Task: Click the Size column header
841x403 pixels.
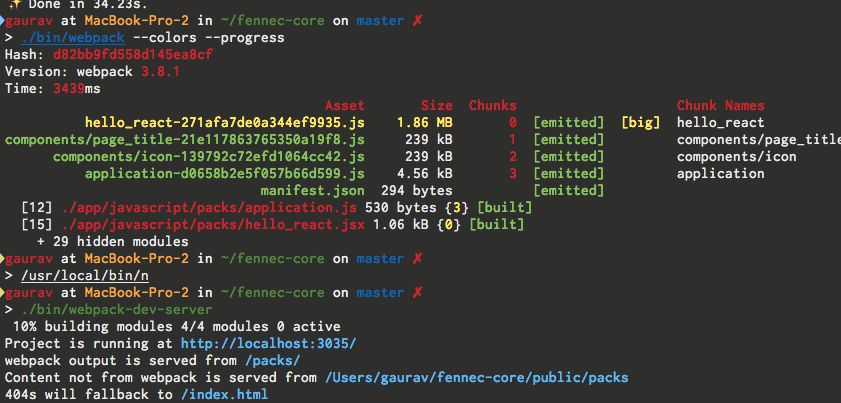Action: pos(437,106)
